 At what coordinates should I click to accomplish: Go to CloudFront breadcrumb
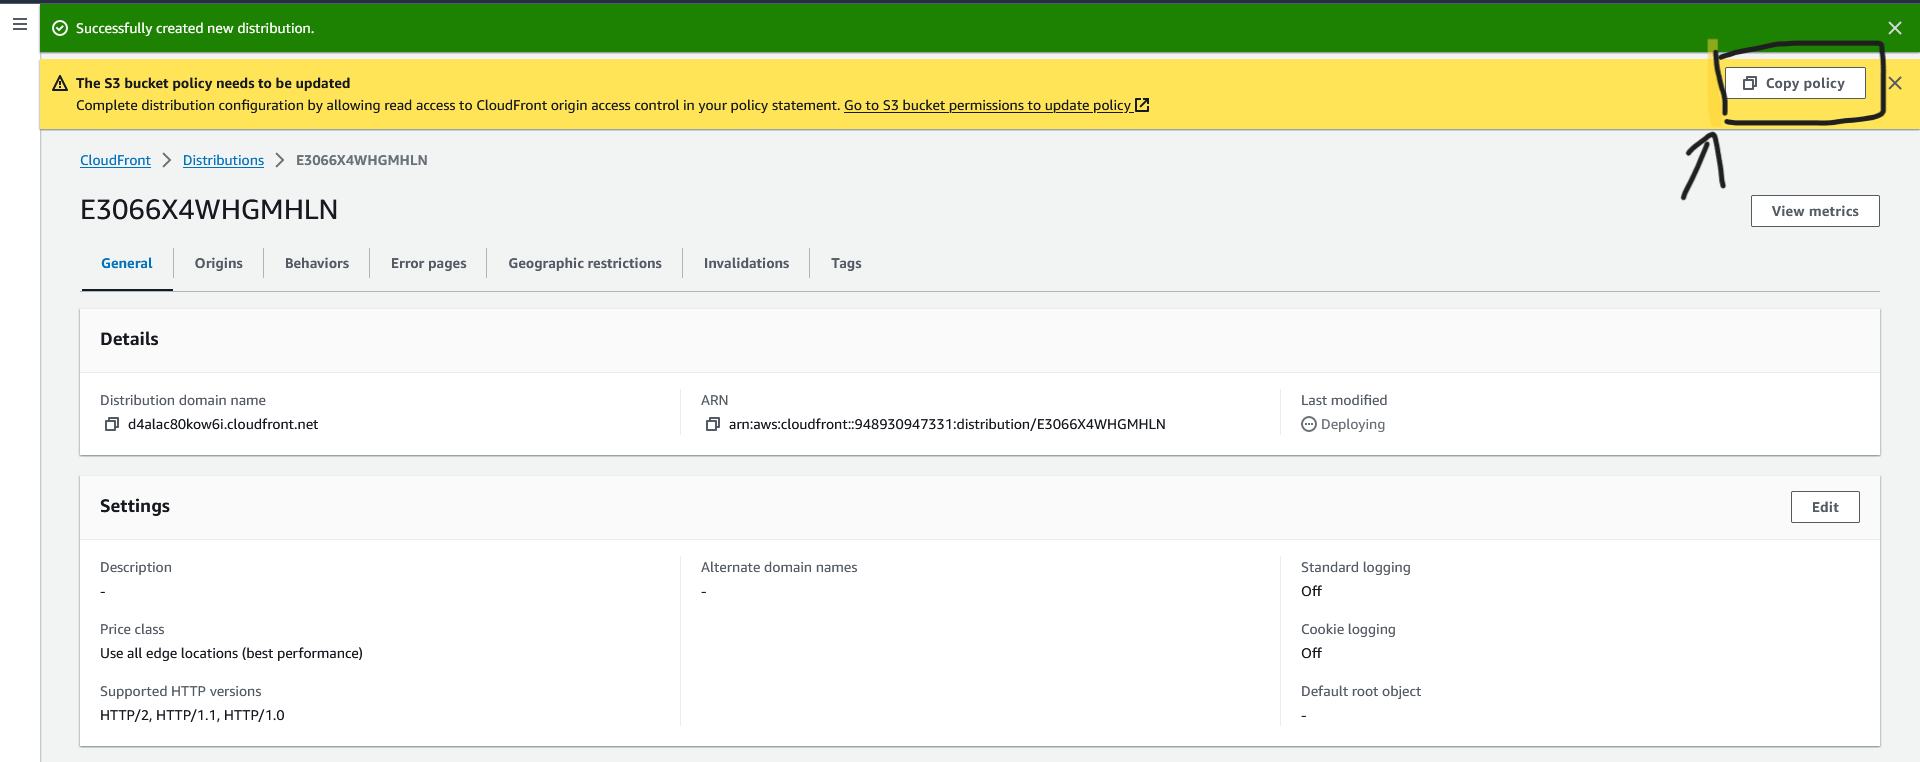[x=115, y=160]
